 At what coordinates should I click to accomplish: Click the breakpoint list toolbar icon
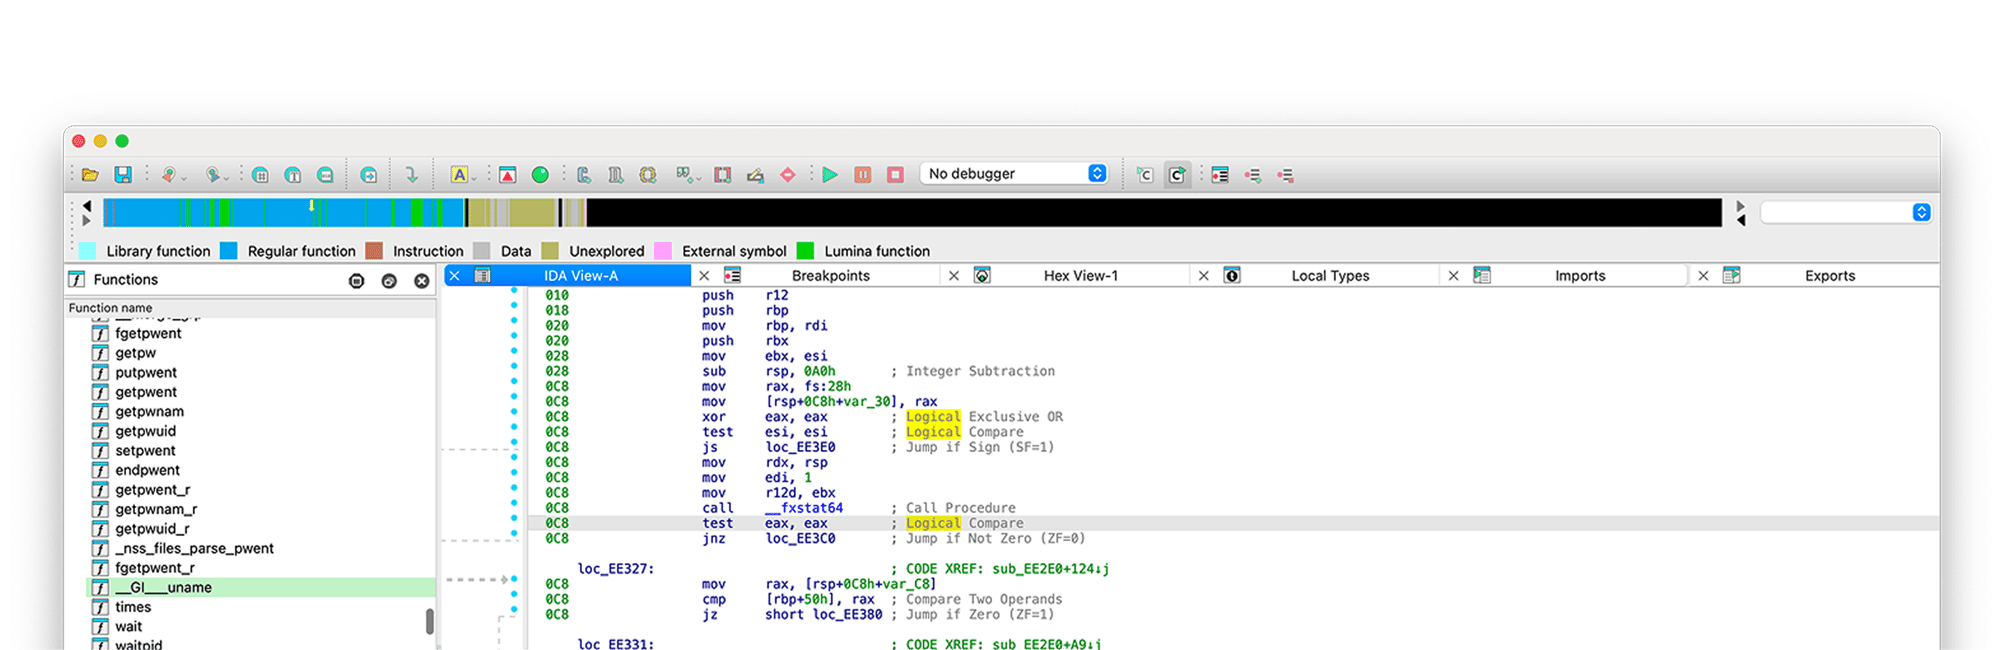(1220, 175)
